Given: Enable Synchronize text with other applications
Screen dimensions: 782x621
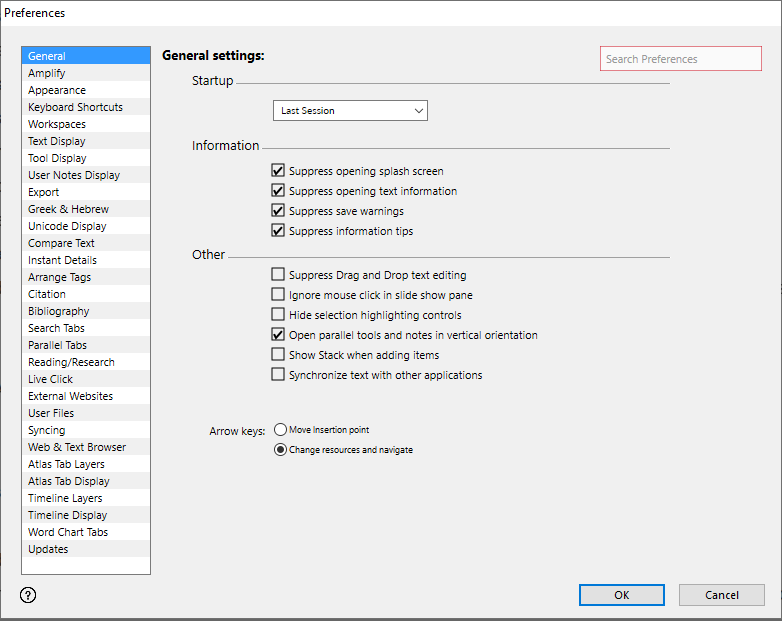Looking at the screenshot, I should coord(278,375).
